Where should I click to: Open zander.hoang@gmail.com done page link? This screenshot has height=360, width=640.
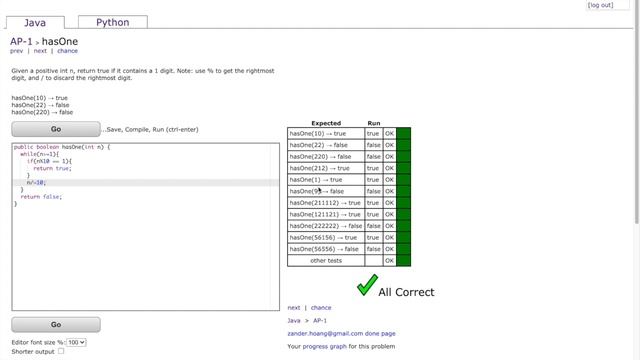[x=341, y=333]
